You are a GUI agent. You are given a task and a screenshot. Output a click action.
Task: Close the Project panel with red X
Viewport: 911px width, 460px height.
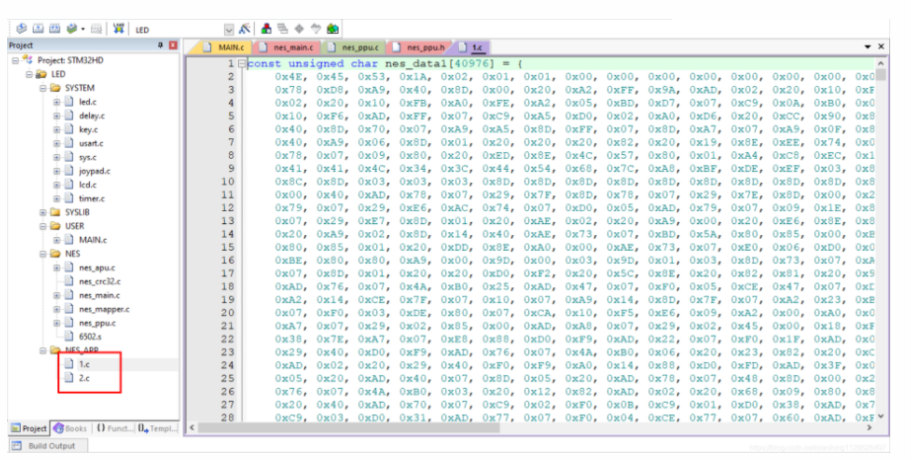coord(173,45)
